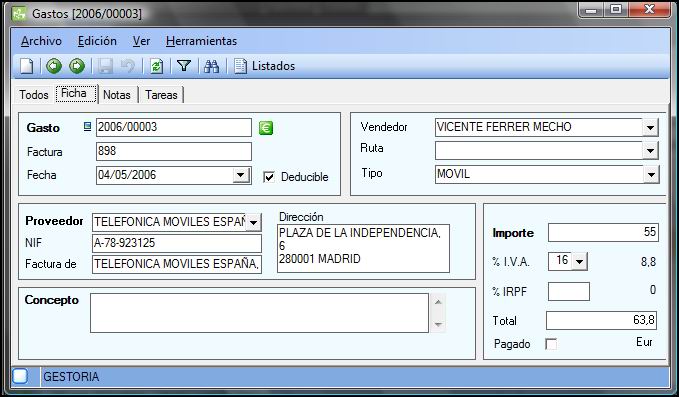
Task: Open the Fecha date picker dropdown
Action: 240,175
